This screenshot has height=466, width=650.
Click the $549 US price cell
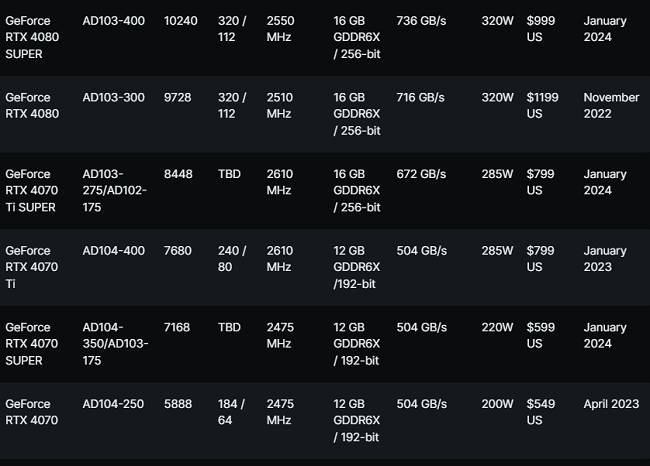pyautogui.click(x=542, y=412)
